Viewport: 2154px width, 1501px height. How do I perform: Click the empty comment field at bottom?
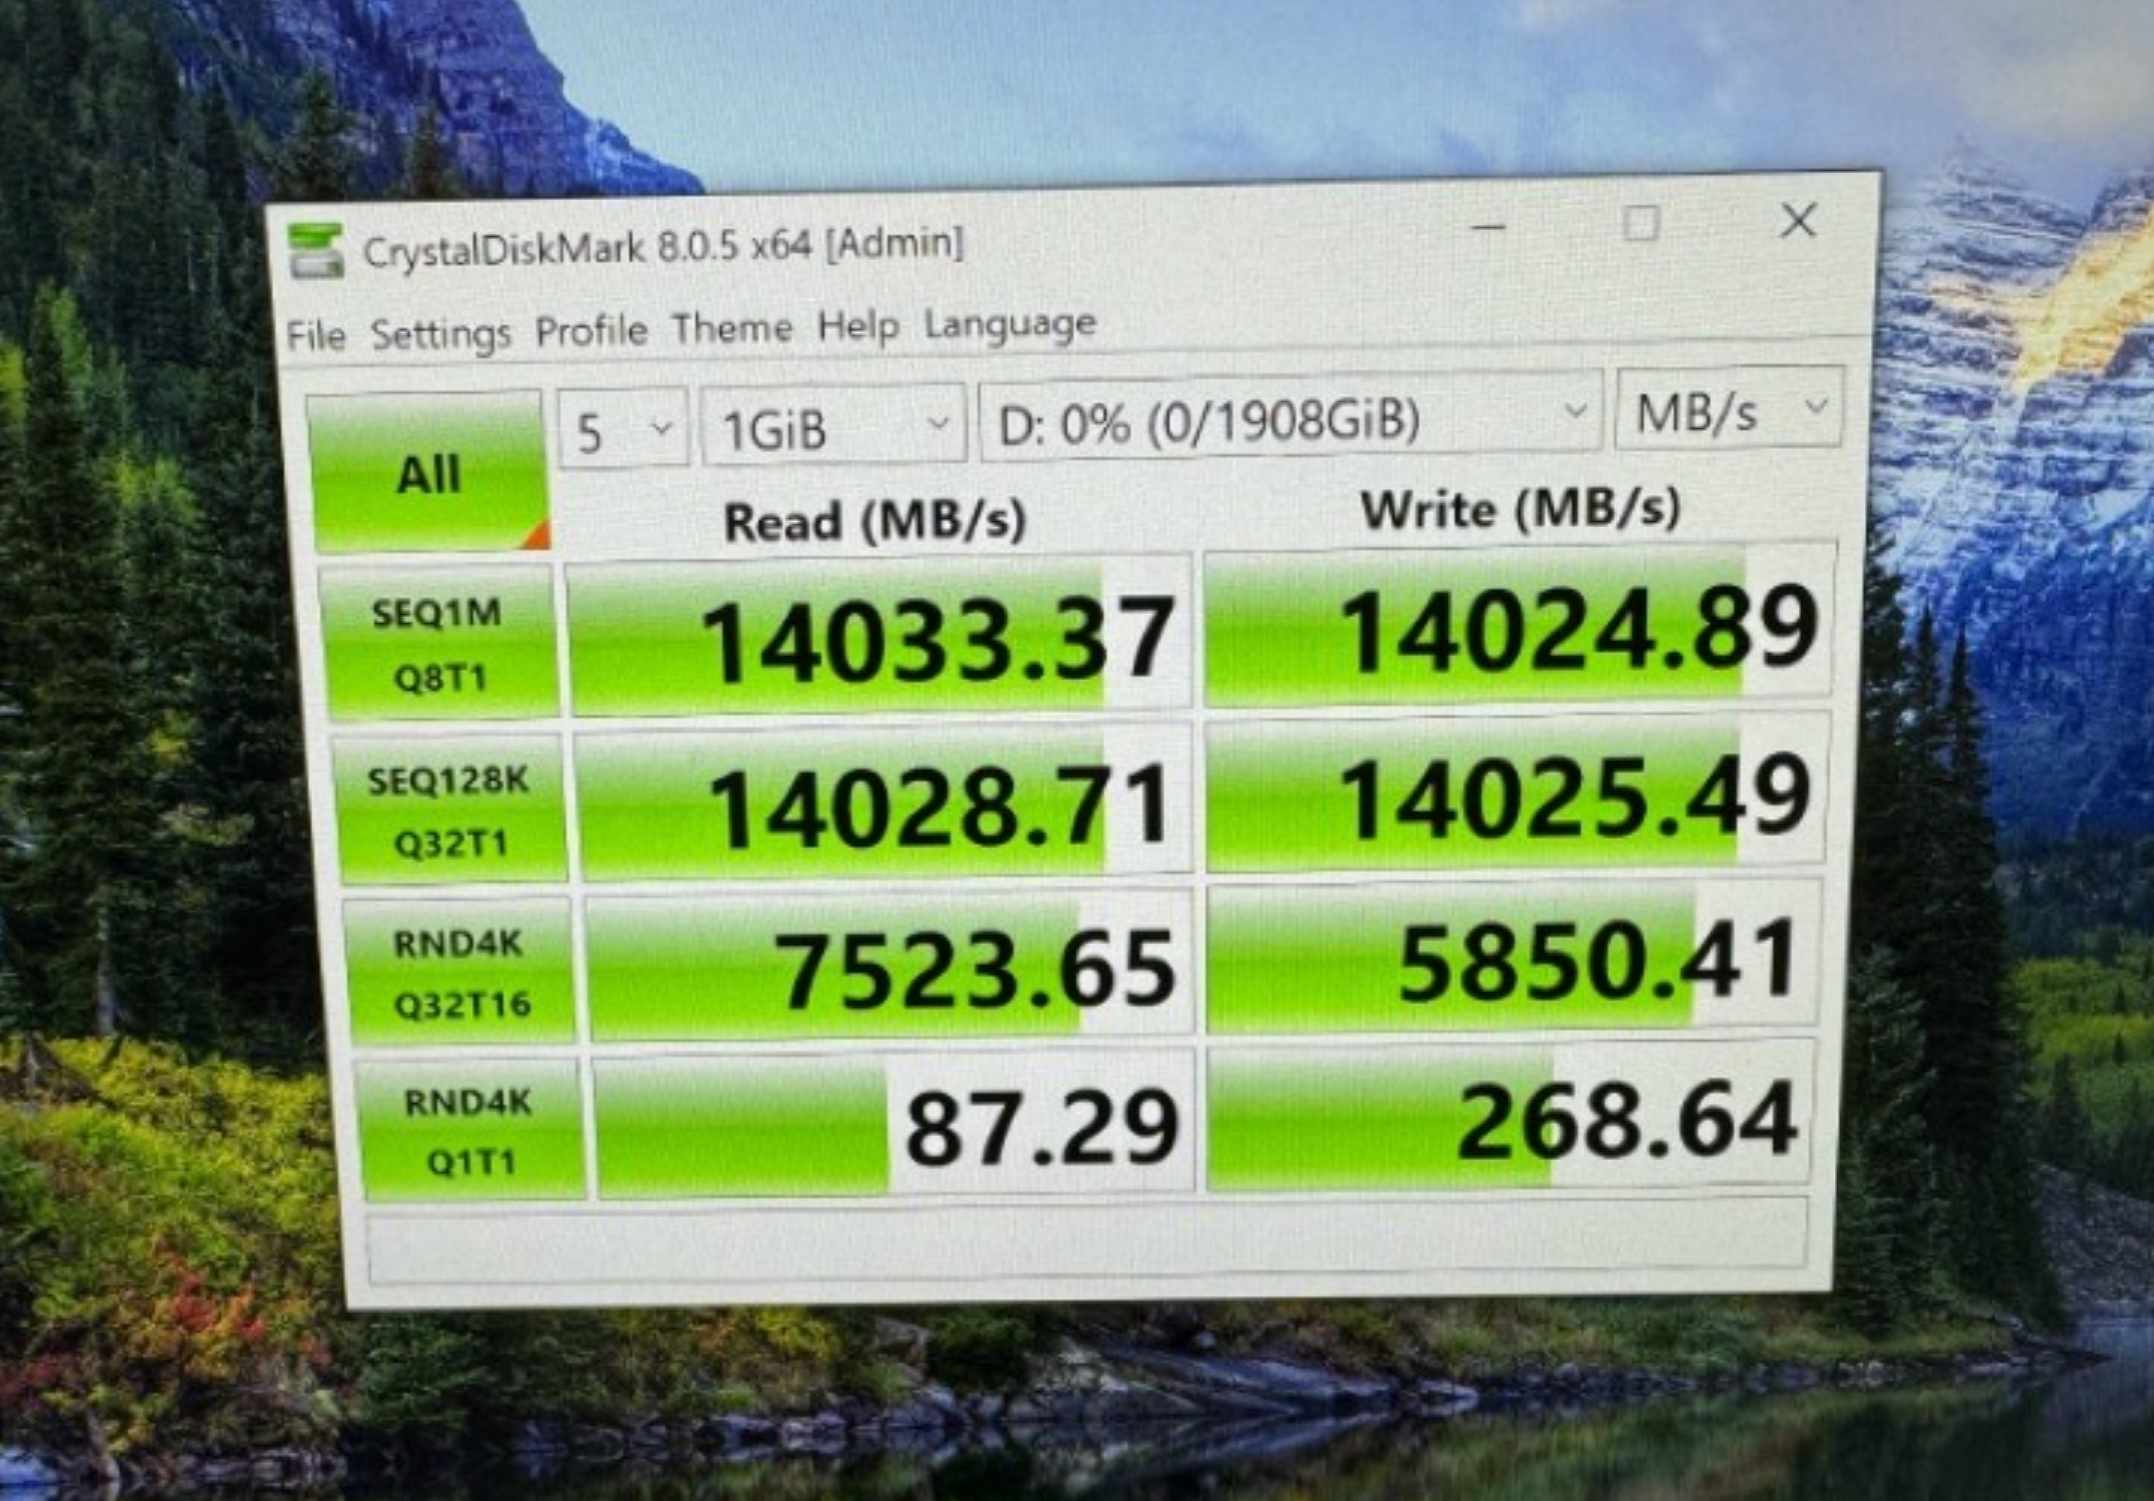tap(1087, 1241)
